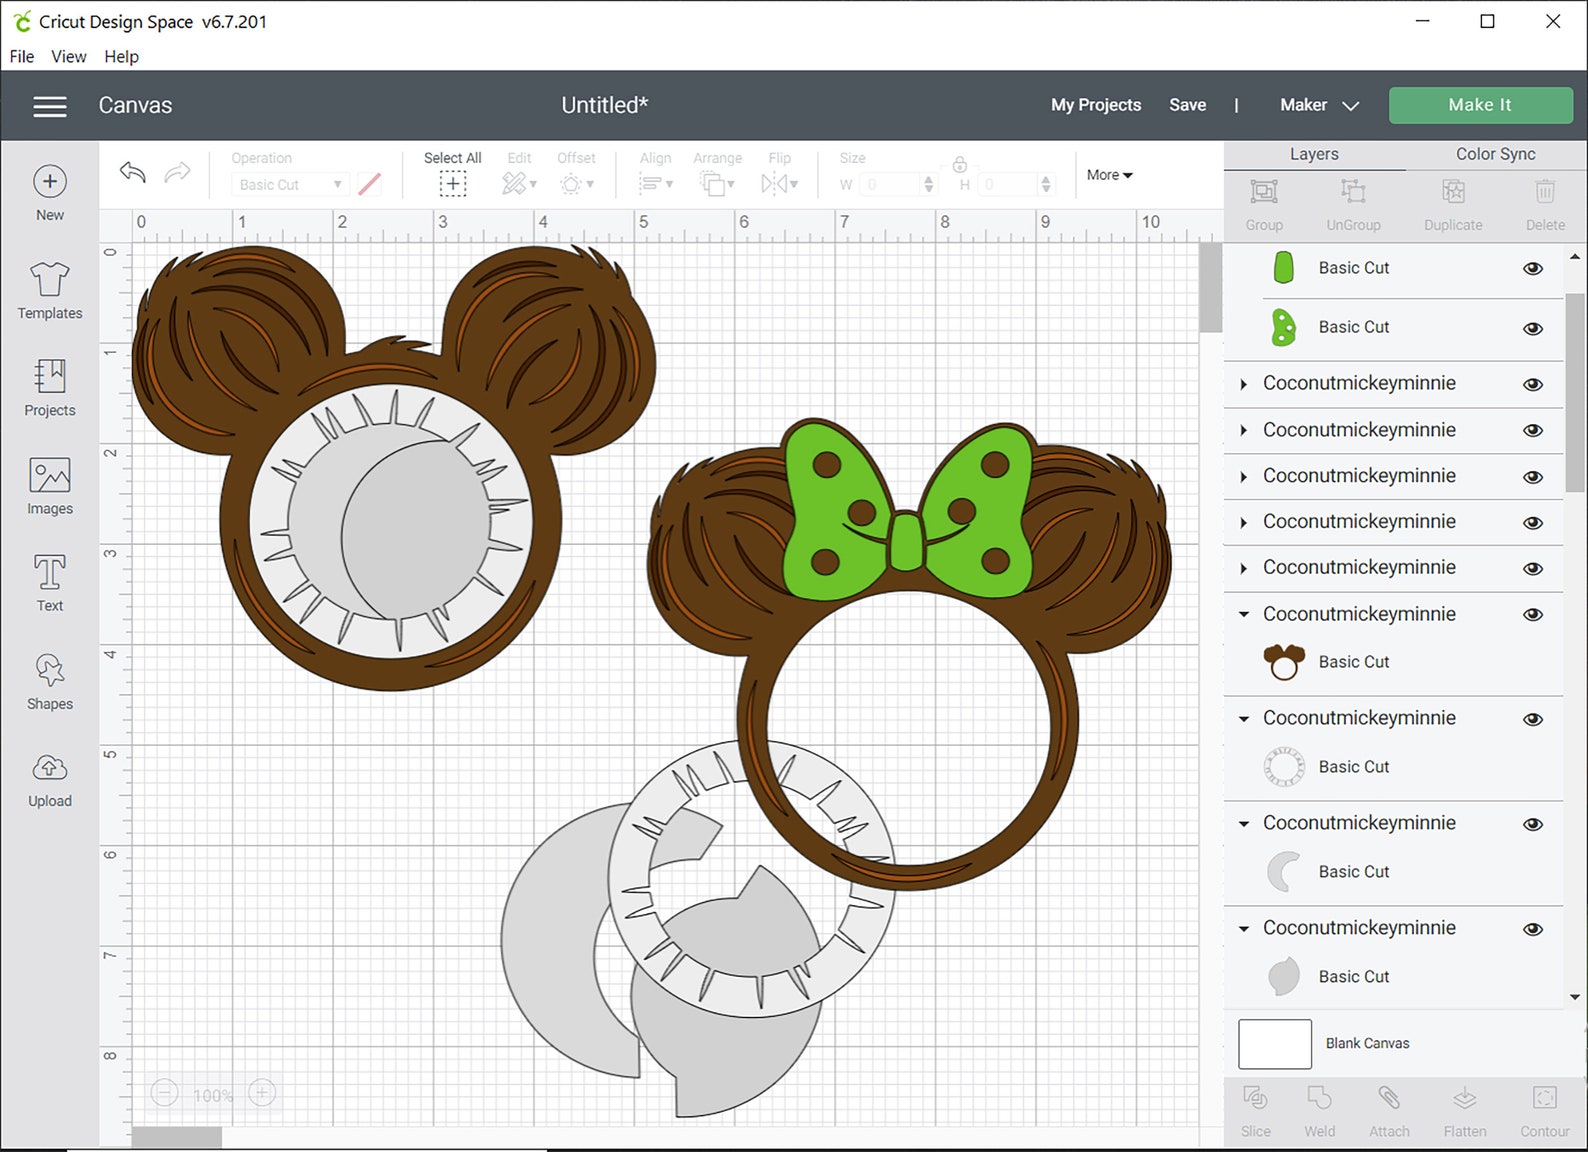
Task: Open the File menu
Action: click(22, 57)
